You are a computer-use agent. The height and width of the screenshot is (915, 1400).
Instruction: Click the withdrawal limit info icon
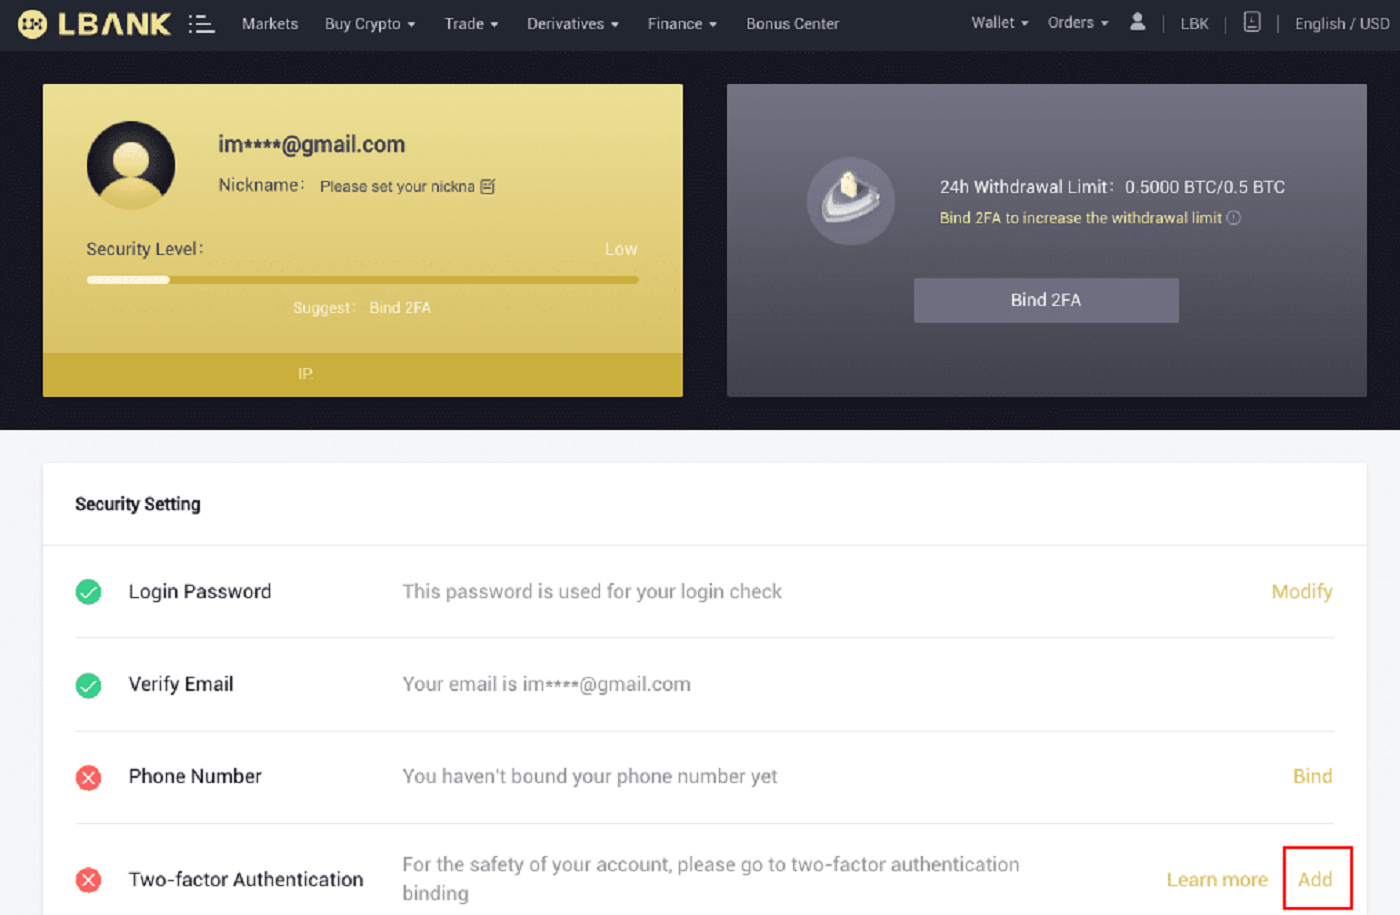(x=1234, y=218)
